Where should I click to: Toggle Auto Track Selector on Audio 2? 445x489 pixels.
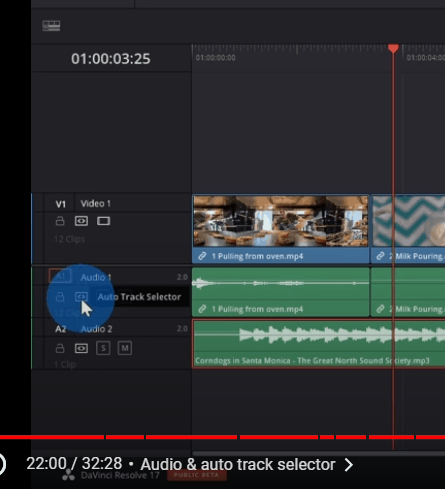coord(81,348)
